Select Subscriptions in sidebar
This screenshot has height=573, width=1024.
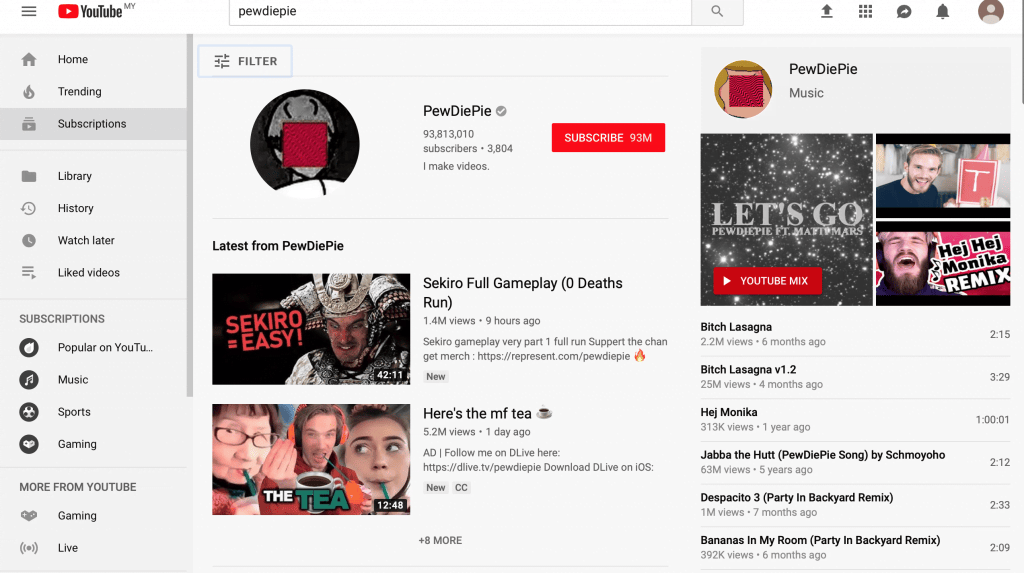93,123
